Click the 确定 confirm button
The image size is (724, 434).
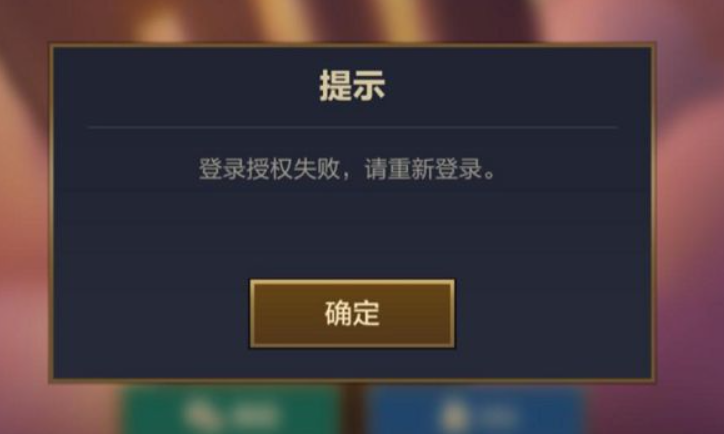(x=352, y=313)
